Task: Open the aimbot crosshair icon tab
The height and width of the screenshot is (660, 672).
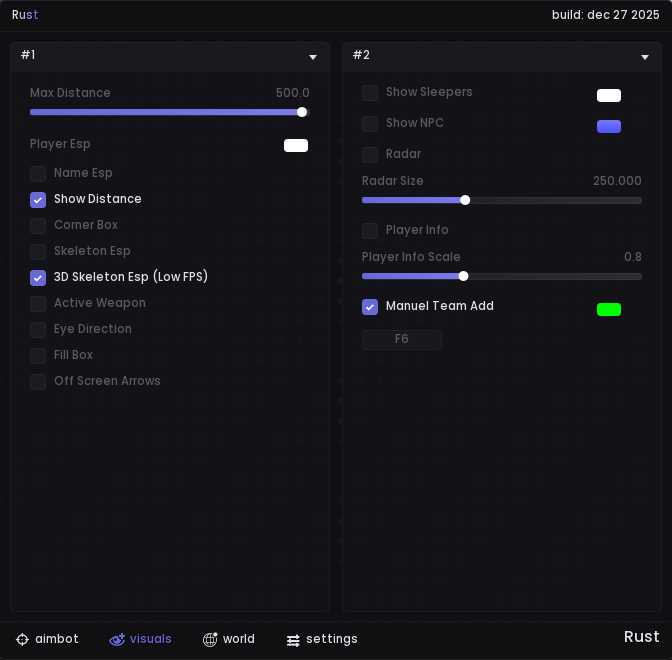Action: (x=22, y=639)
